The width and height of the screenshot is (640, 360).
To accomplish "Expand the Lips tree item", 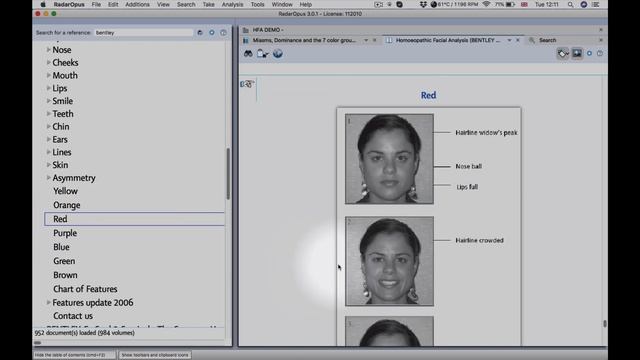I will tap(49, 88).
